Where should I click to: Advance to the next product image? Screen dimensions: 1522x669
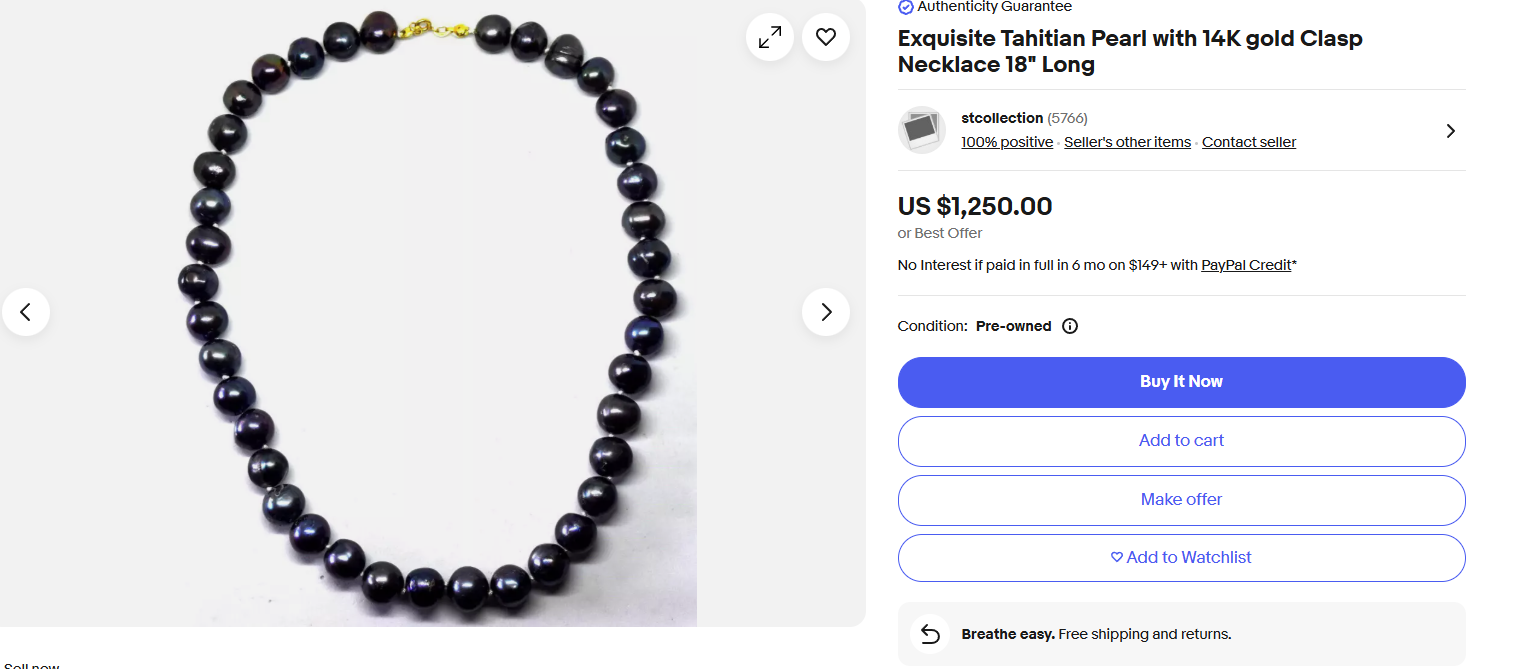tap(825, 312)
